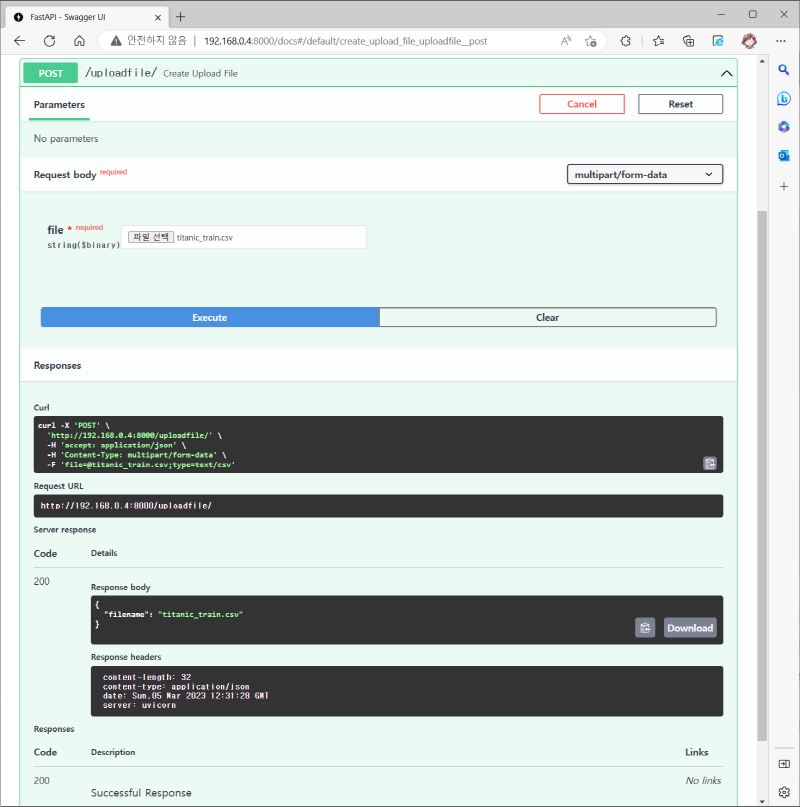Screen dimensions: 800x807
Task: Open Microsoft 365 sidebar app
Action: pyautogui.click(x=784, y=127)
